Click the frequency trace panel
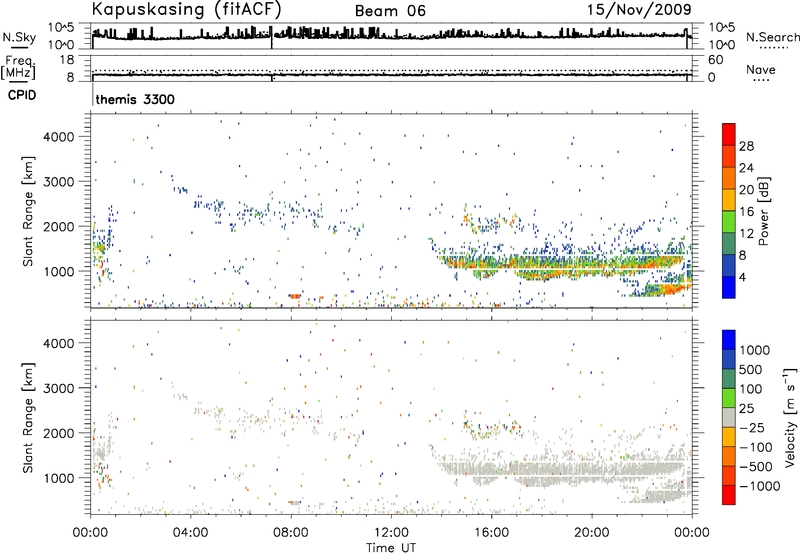800x554 pixels. (391, 68)
